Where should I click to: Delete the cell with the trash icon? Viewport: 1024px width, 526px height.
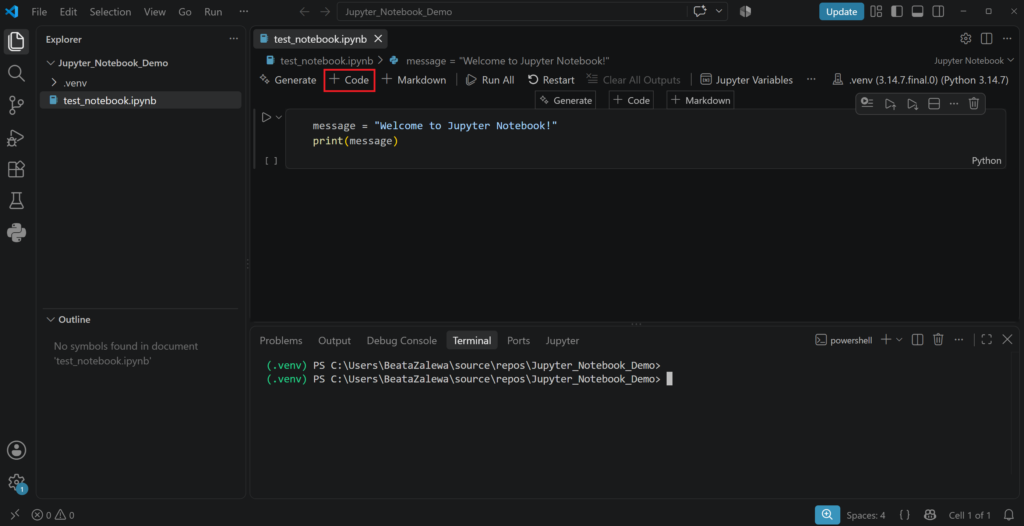click(x=974, y=103)
